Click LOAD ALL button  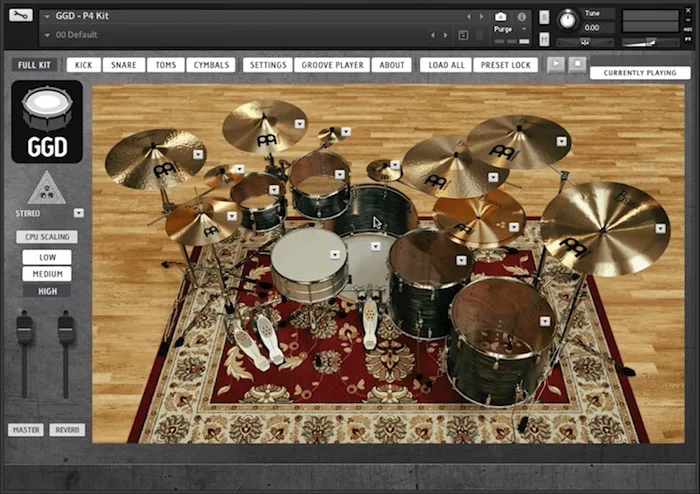(446, 65)
